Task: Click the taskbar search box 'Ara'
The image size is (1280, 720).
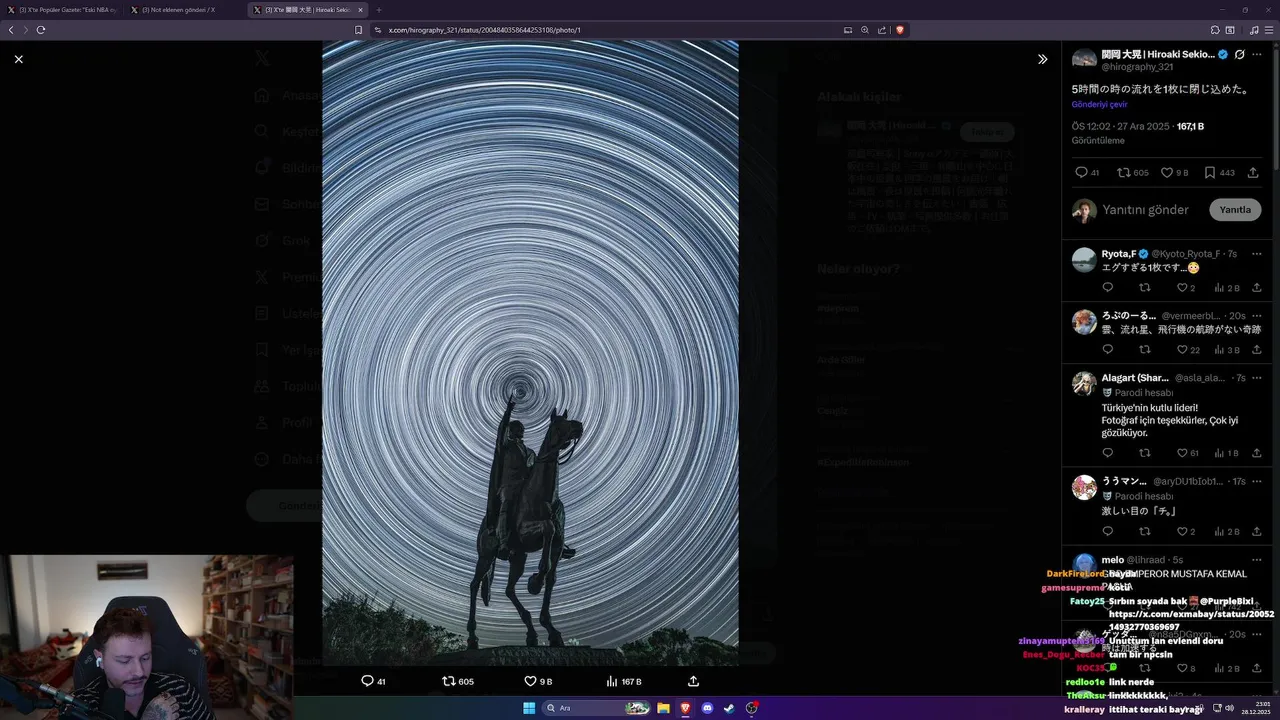Action: pyautogui.click(x=597, y=708)
